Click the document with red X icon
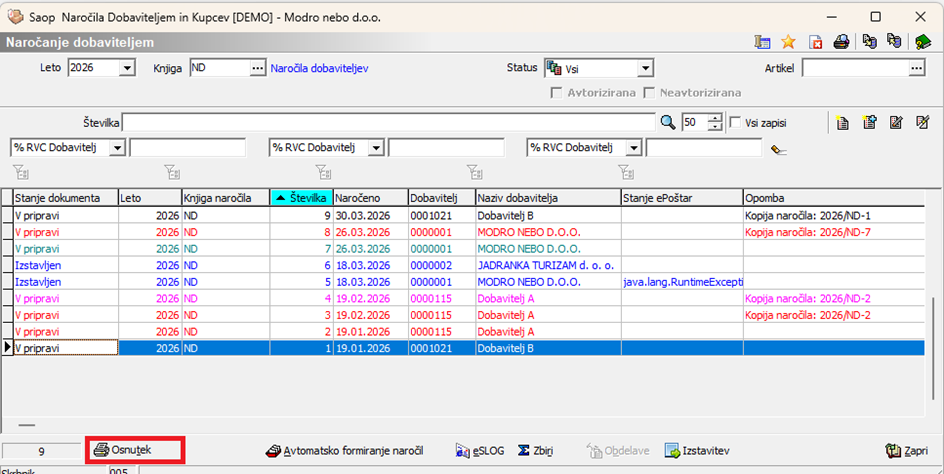944x474 pixels. point(816,42)
